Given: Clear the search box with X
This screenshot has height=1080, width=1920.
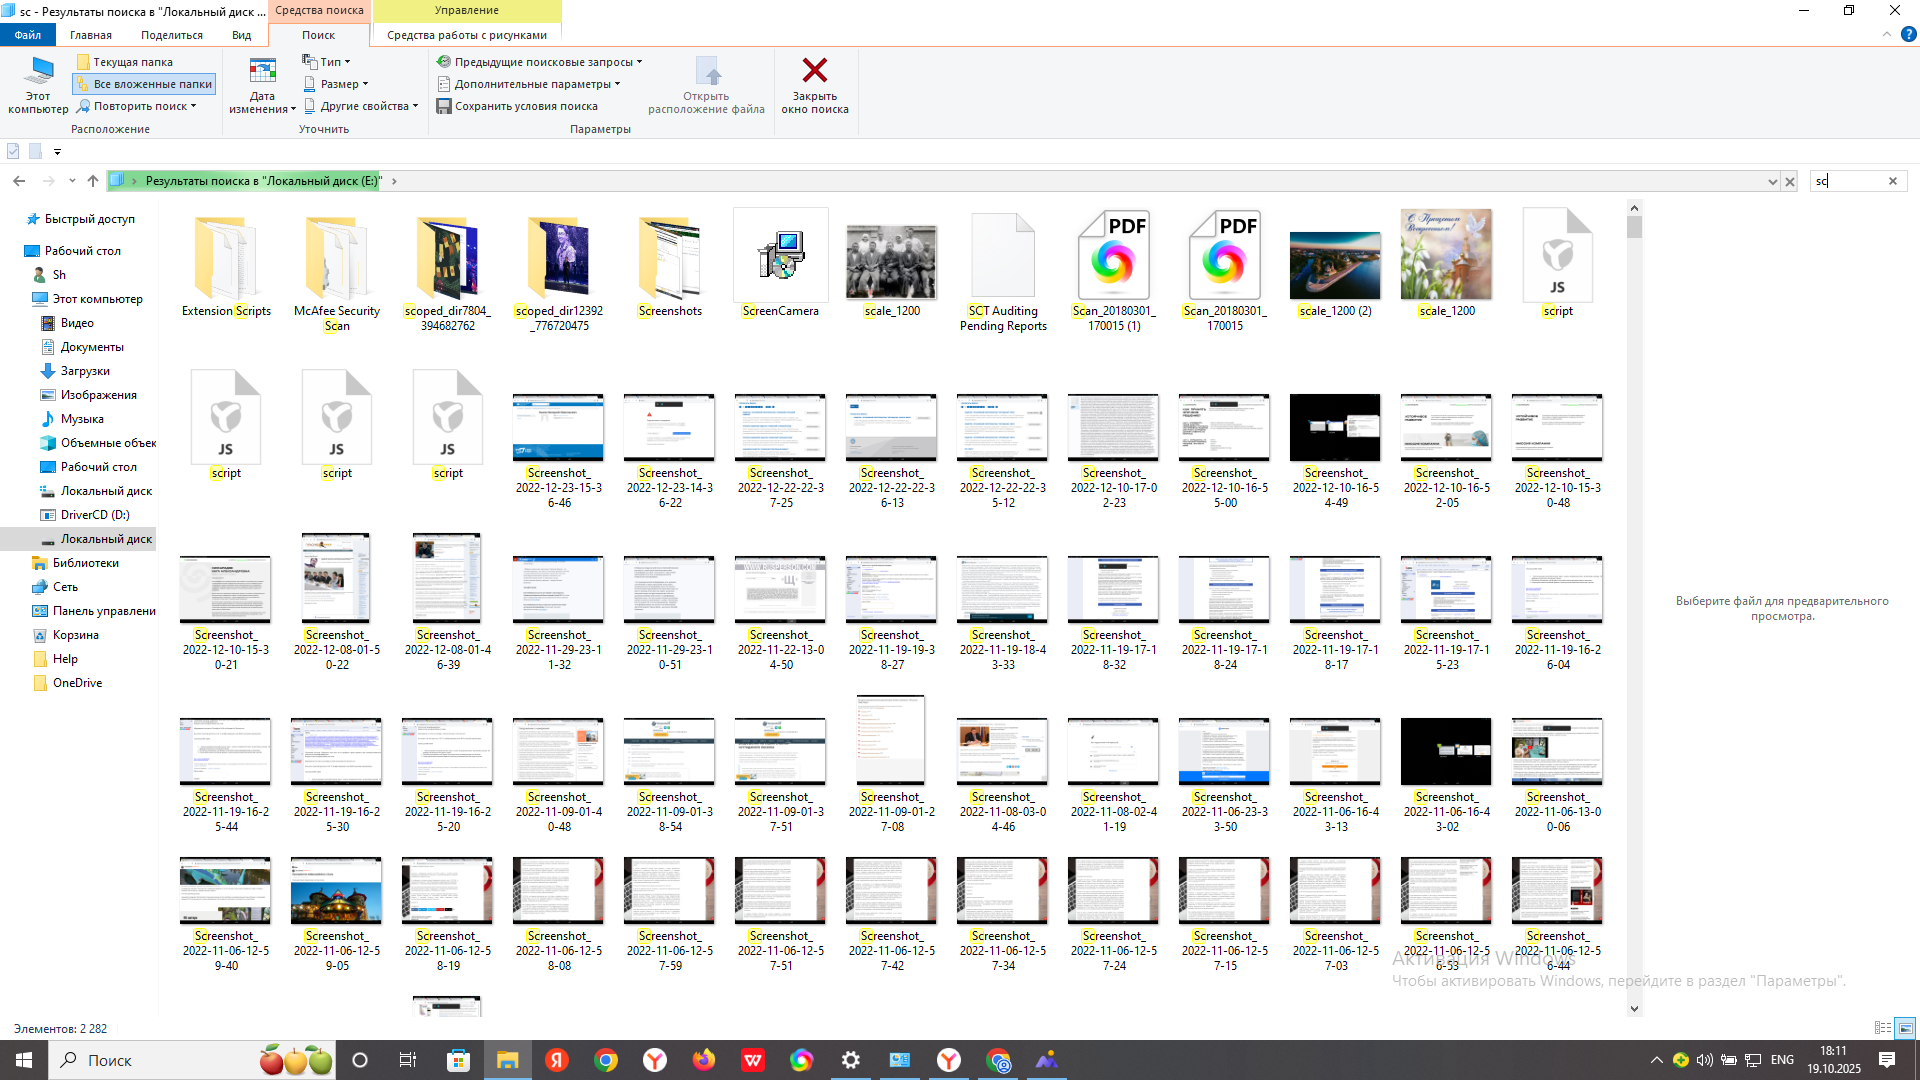Looking at the screenshot, I should (1892, 181).
